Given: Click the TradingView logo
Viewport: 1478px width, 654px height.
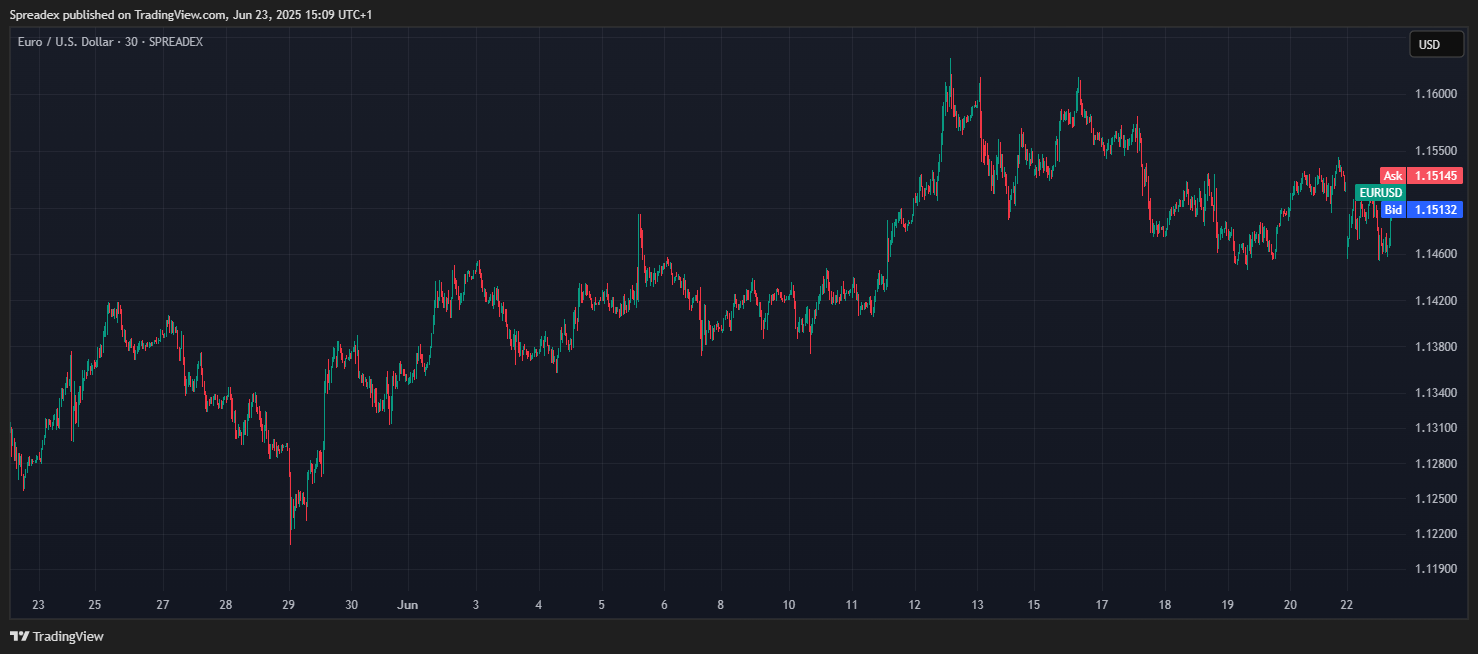Looking at the screenshot, I should click(57, 636).
